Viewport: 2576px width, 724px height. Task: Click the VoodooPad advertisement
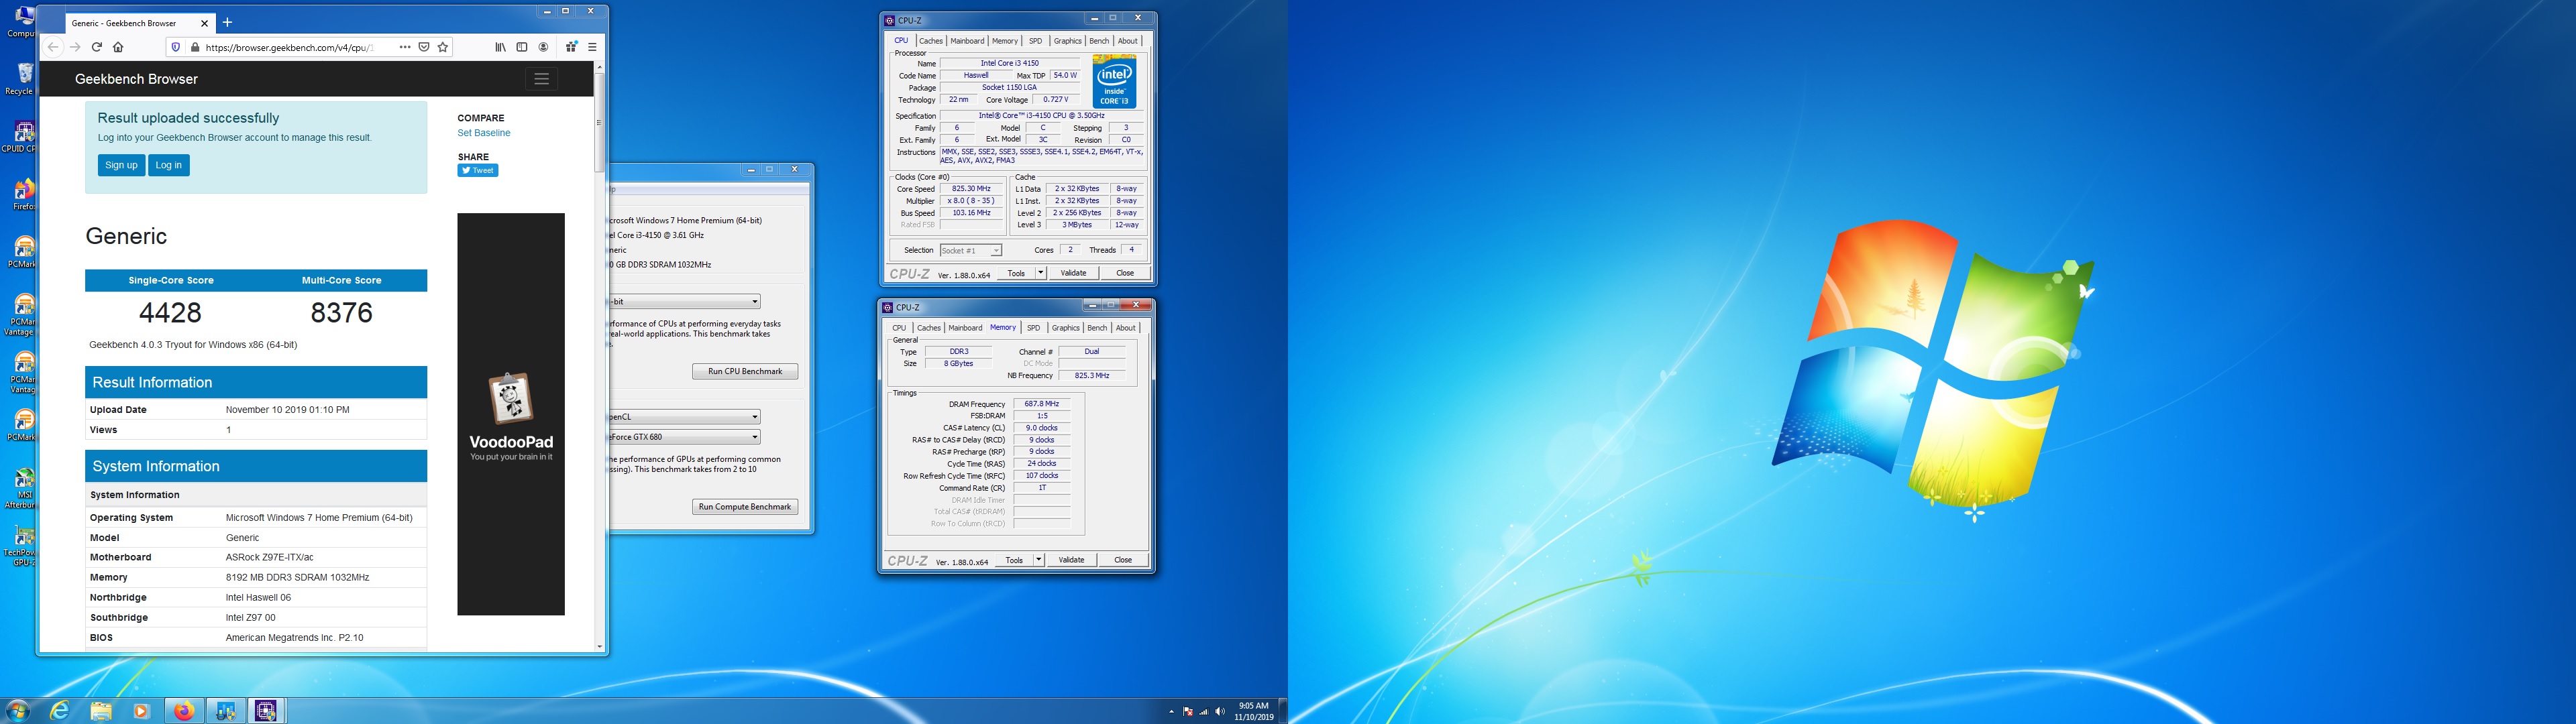(511, 414)
